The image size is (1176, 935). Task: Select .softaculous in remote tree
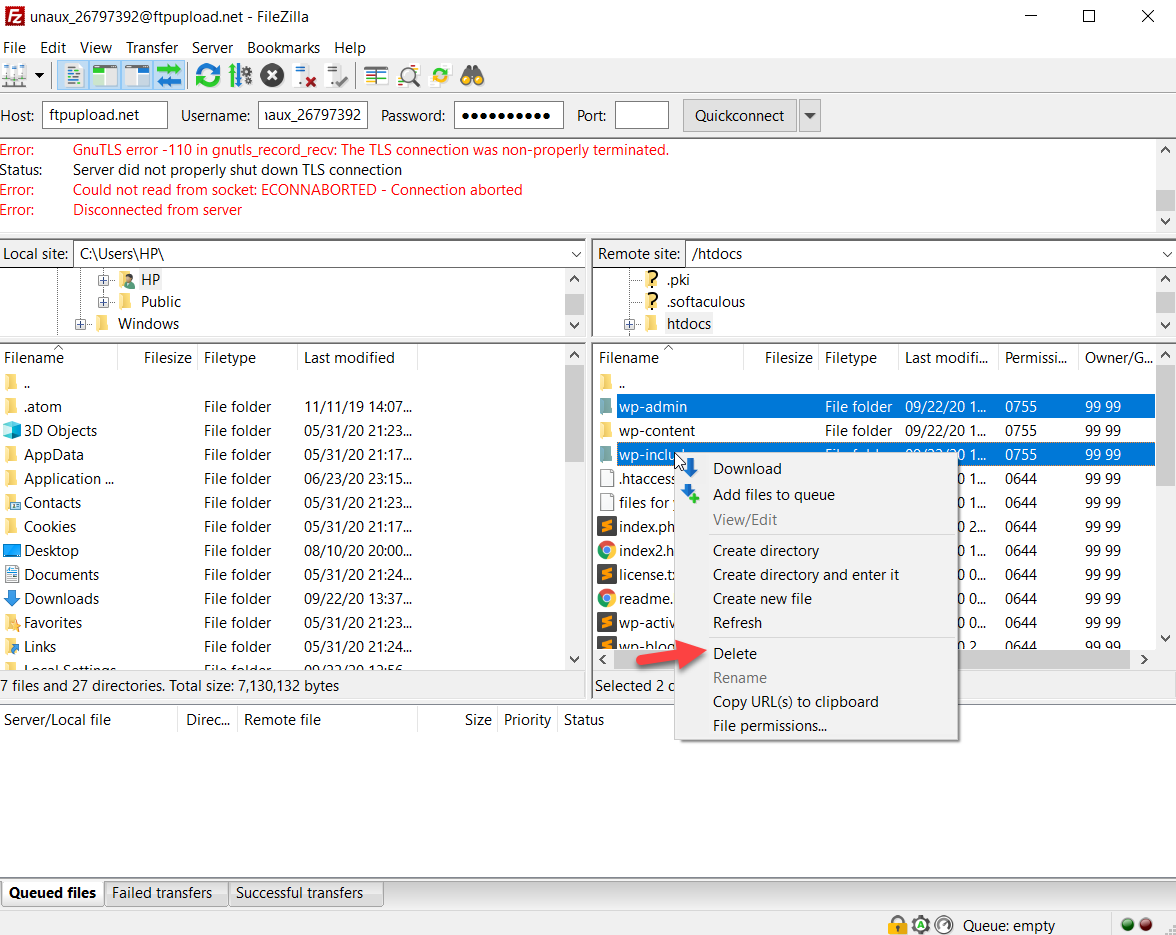tap(706, 302)
